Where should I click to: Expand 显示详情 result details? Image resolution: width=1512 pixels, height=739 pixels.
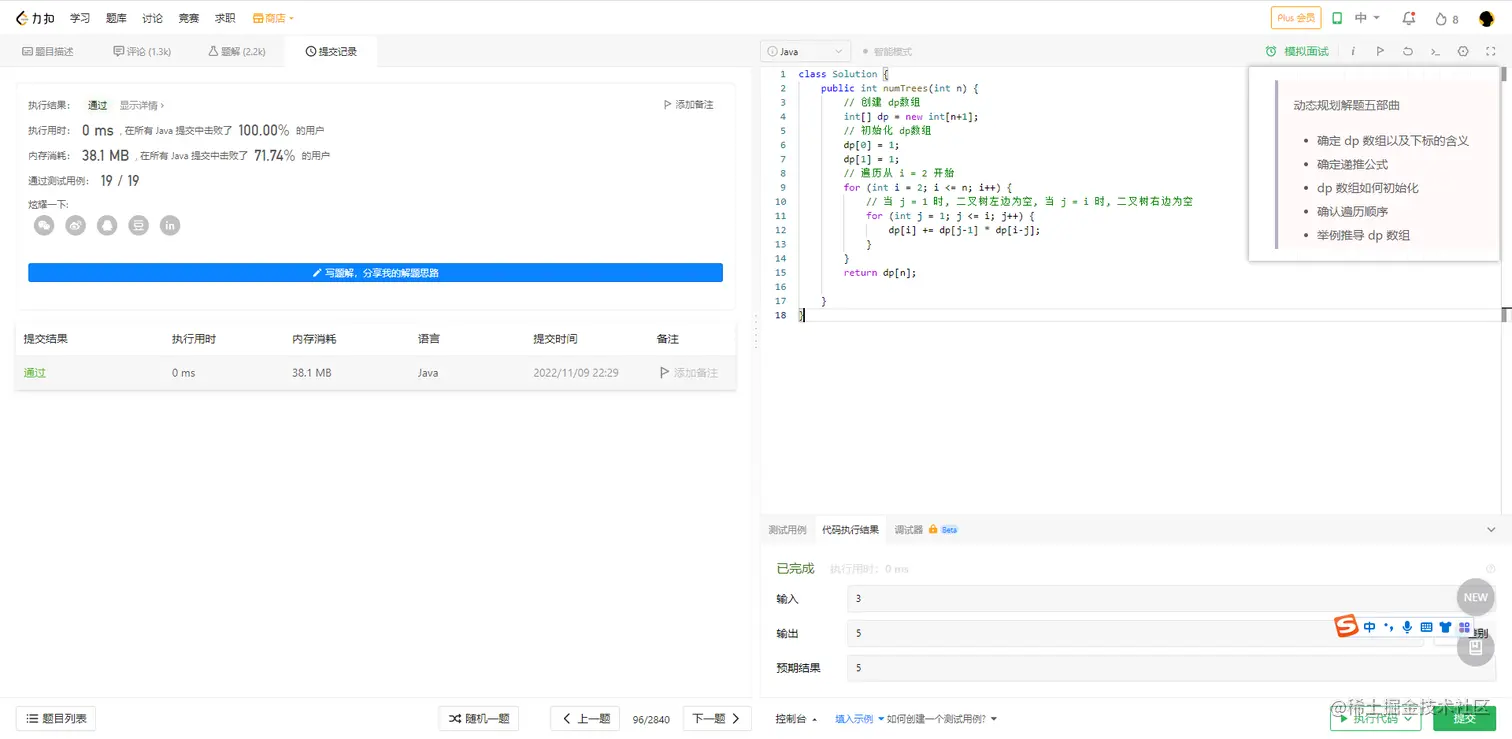point(142,105)
